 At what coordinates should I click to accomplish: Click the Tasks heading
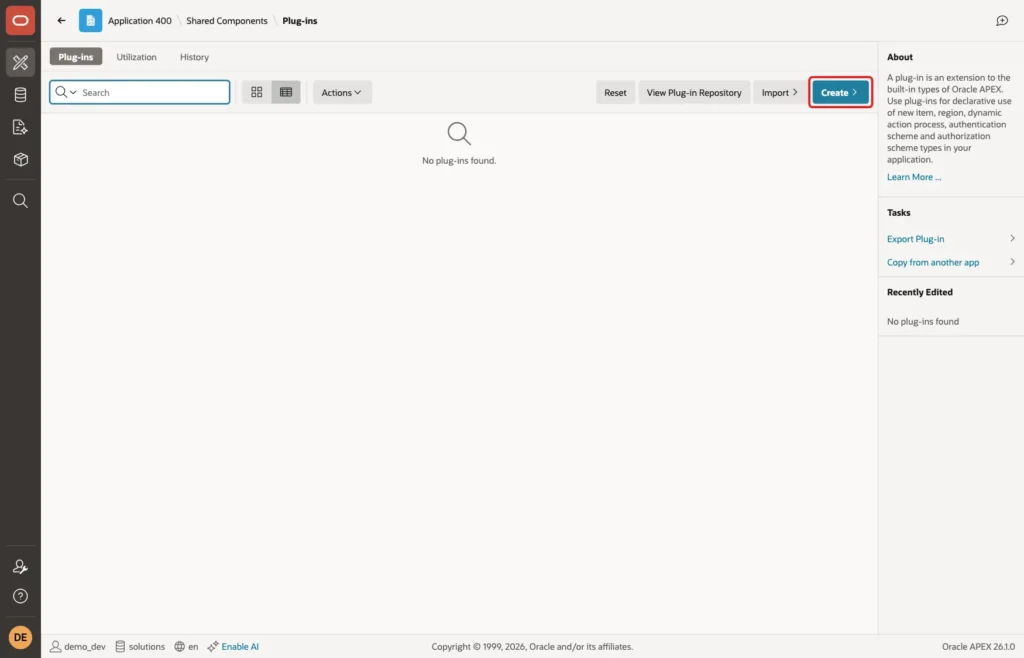(899, 212)
